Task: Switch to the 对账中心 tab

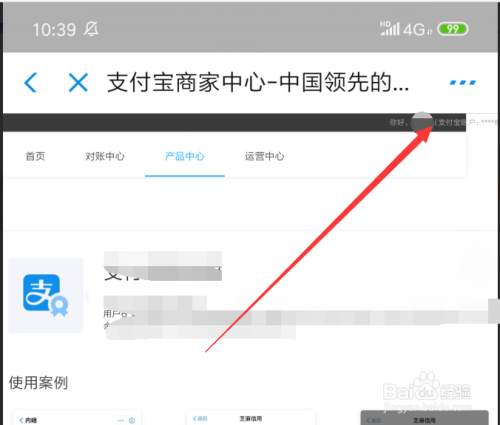Action: pyautogui.click(x=105, y=156)
